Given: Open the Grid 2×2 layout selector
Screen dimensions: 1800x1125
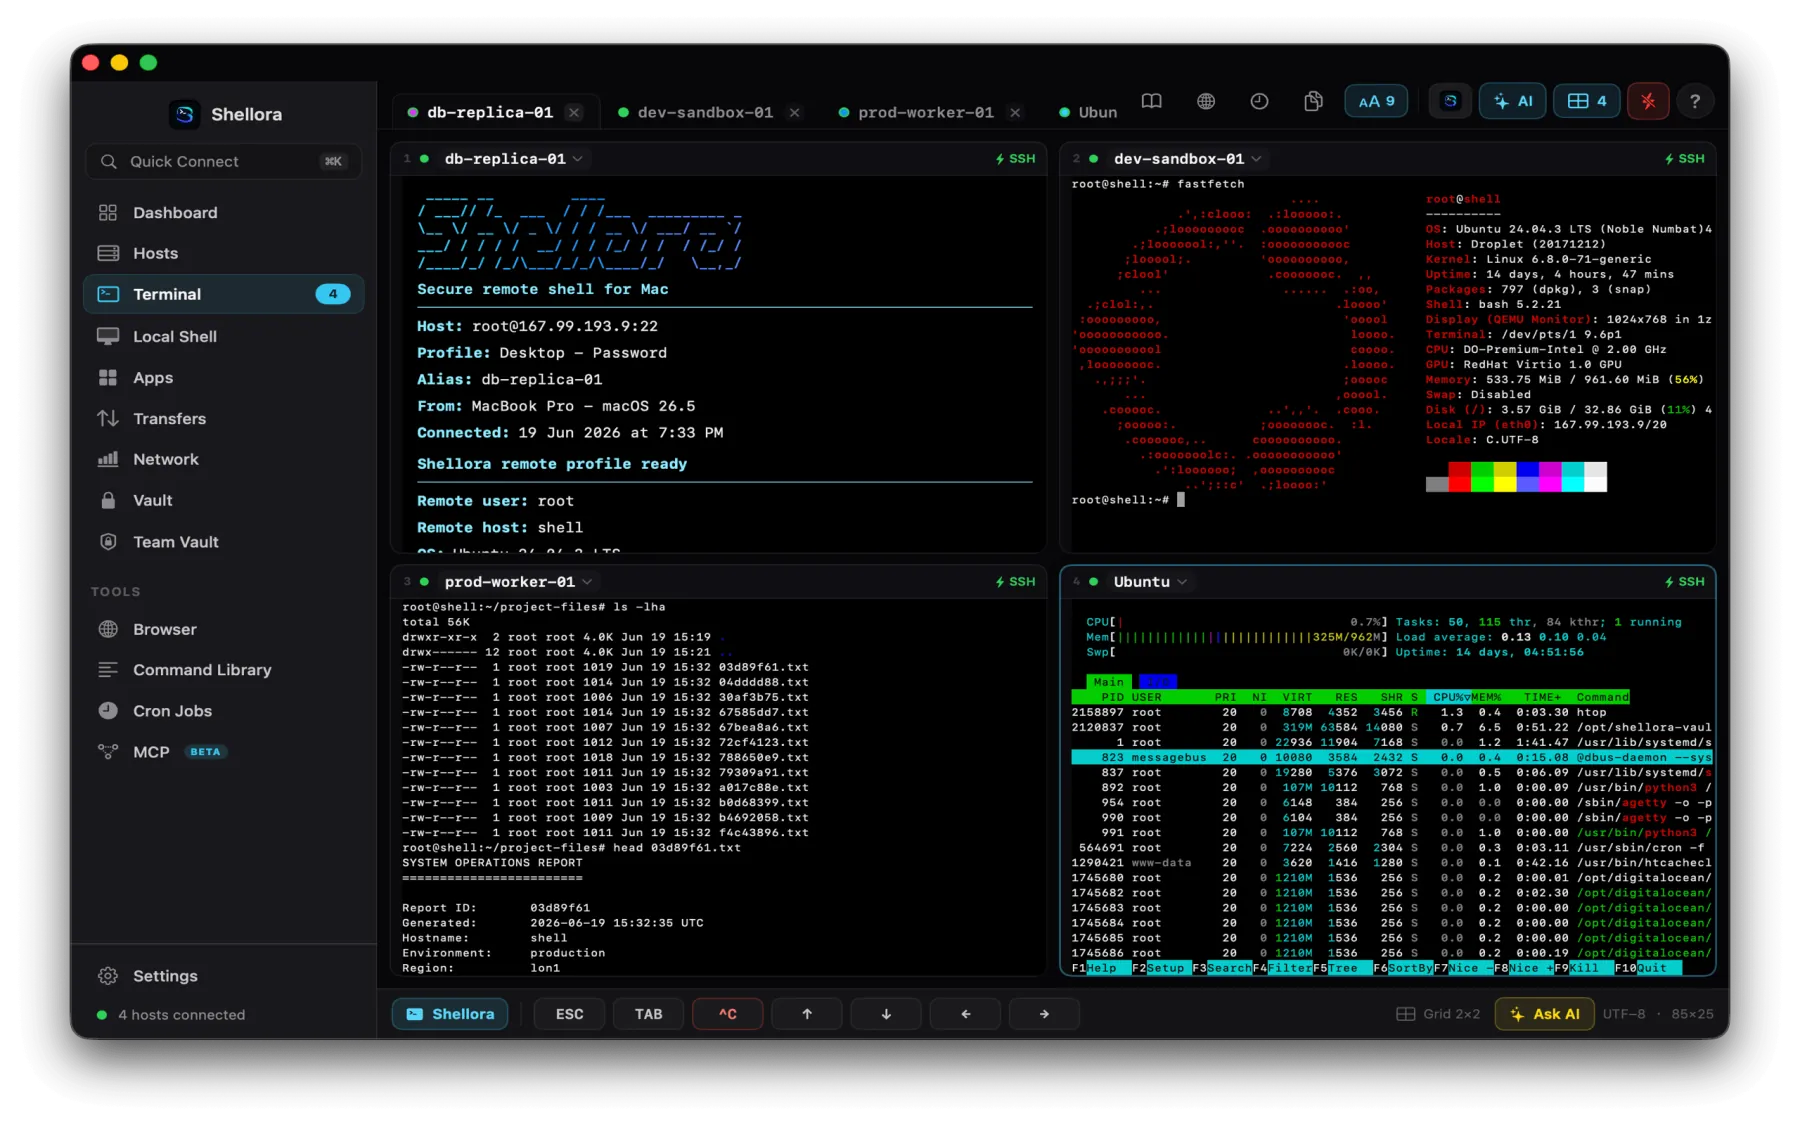Looking at the screenshot, I should pos(1438,1014).
